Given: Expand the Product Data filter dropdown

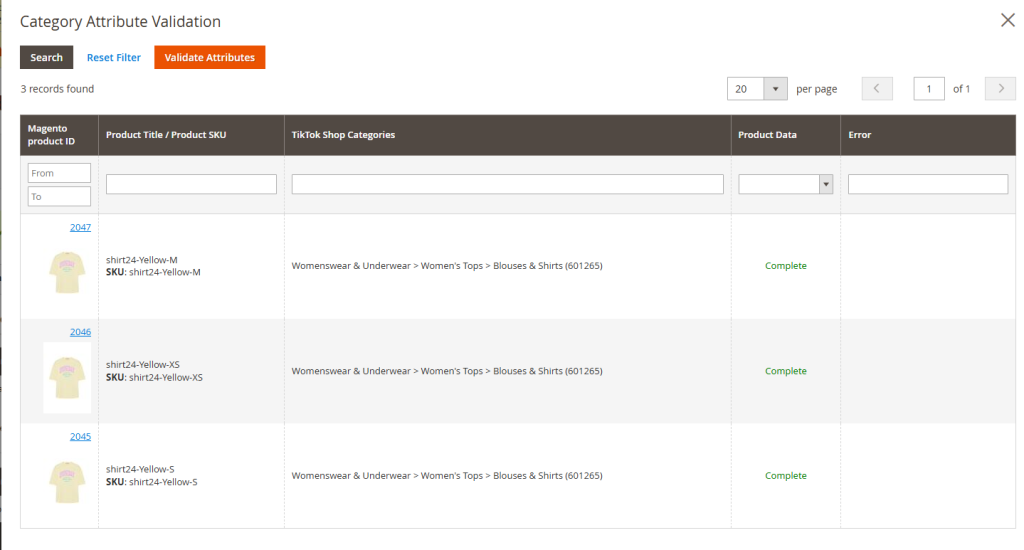Looking at the screenshot, I should point(786,184).
